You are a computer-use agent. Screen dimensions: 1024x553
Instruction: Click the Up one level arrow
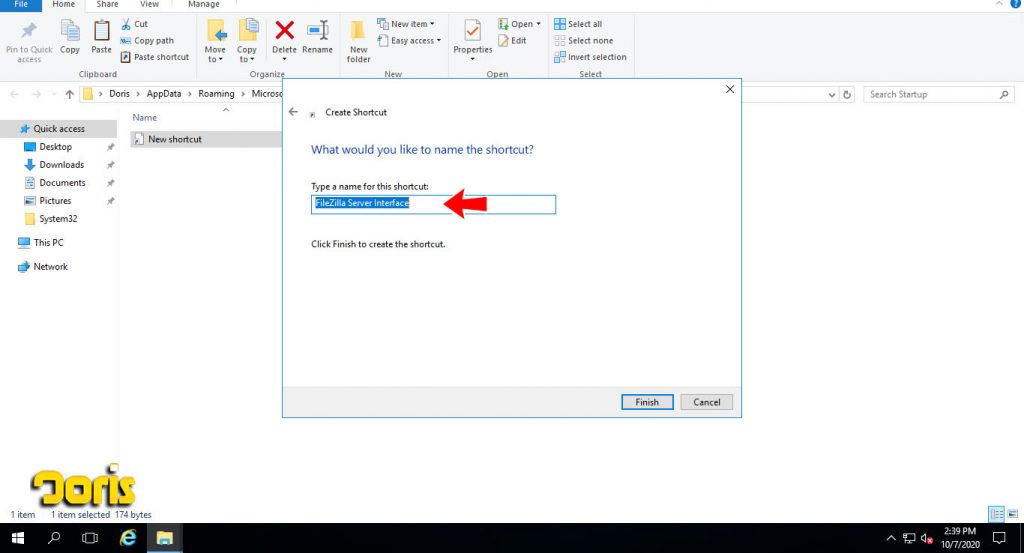[69, 94]
